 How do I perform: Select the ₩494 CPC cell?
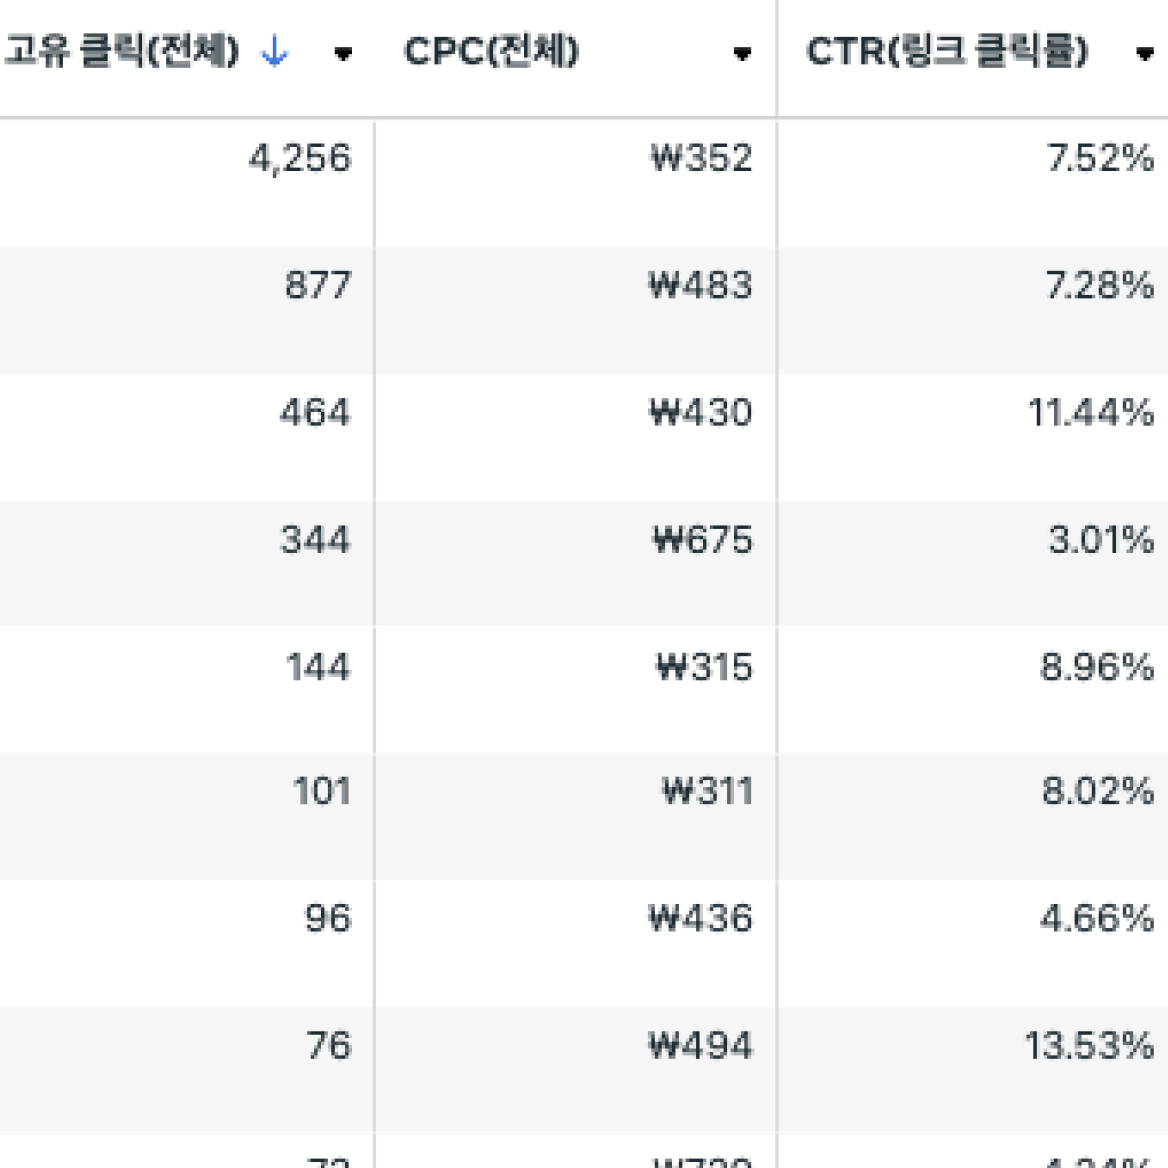point(576,1070)
